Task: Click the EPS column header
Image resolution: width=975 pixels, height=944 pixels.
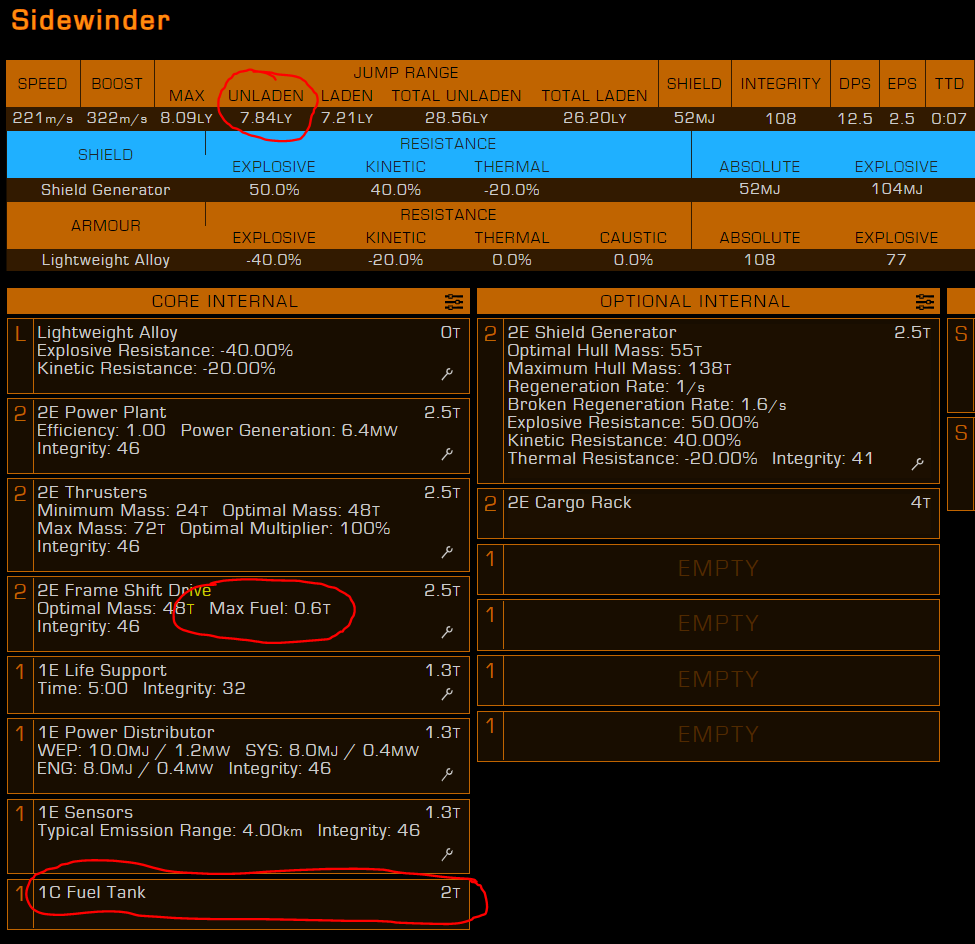Action: (x=902, y=84)
